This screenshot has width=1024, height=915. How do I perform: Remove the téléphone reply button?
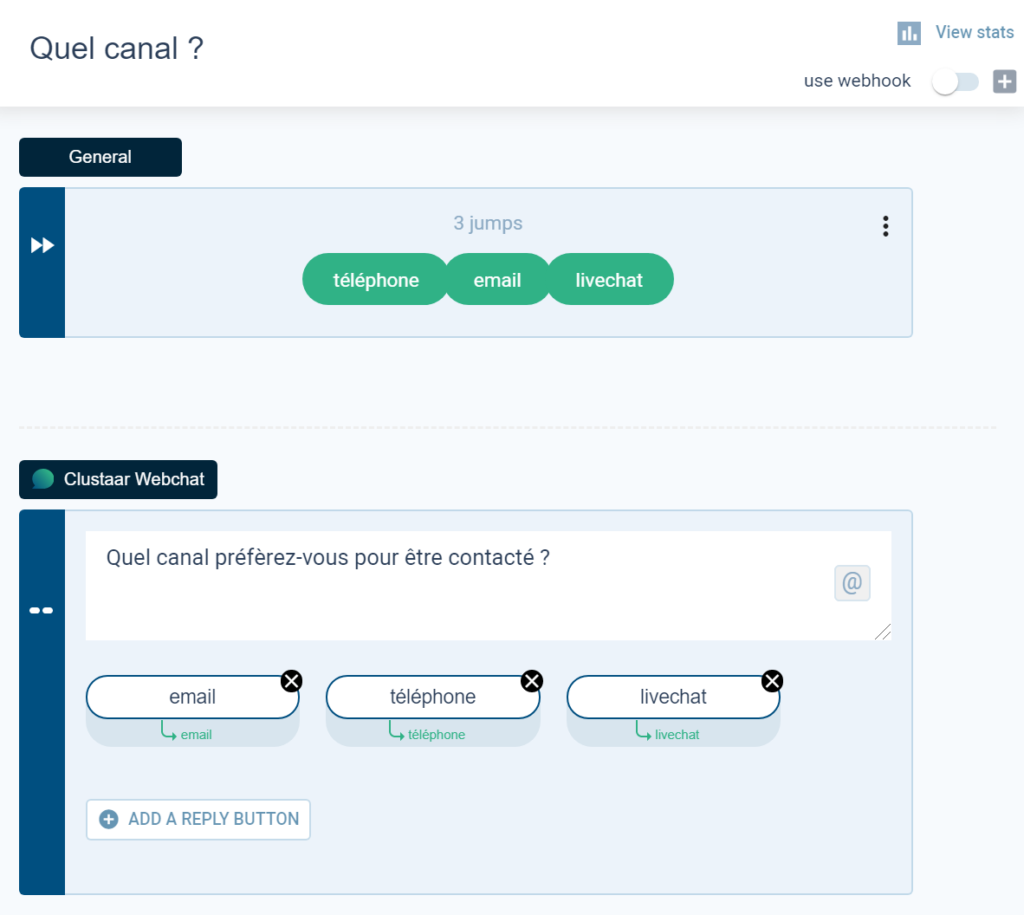[532, 681]
